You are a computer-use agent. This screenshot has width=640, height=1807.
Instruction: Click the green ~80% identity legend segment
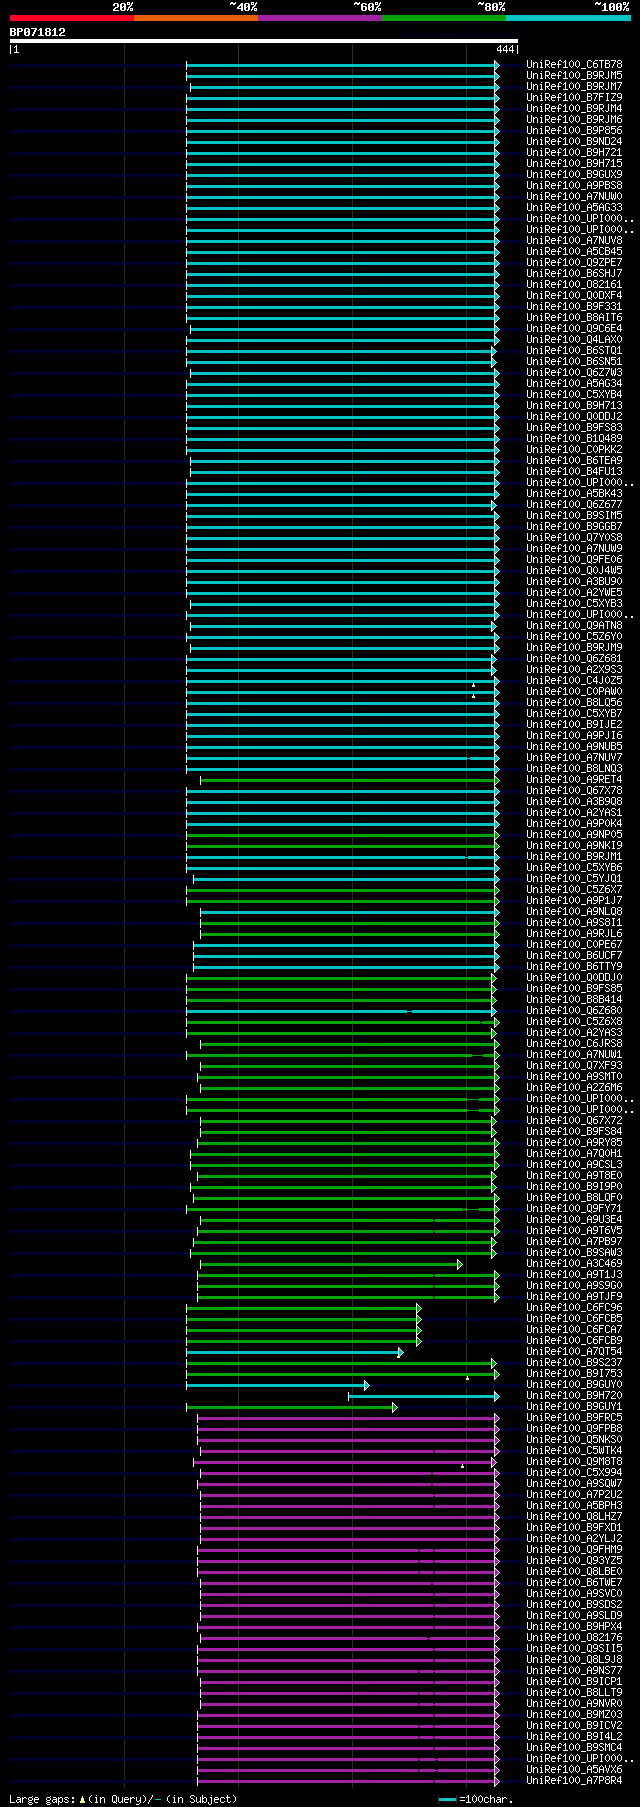(443, 17)
